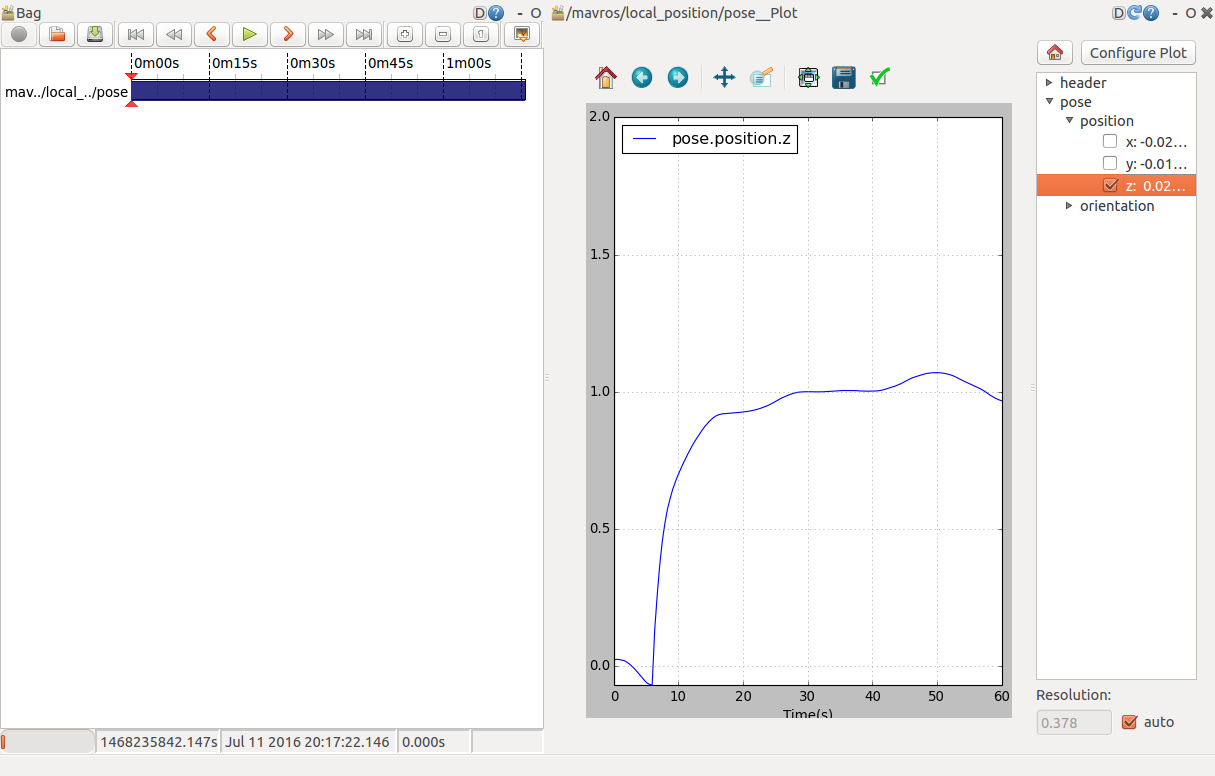1215x776 pixels.
Task: Reset plot to original view (house icon)
Action: 606,77
